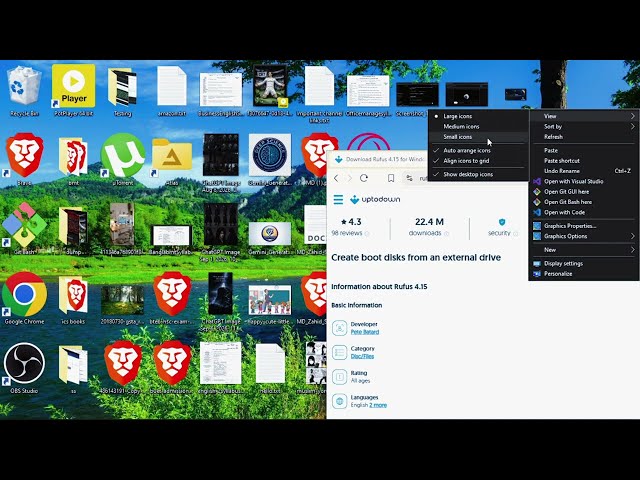The height and width of the screenshot is (480, 640).
Task: Choose Open Git Bash here
Action: click(x=584, y=202)
